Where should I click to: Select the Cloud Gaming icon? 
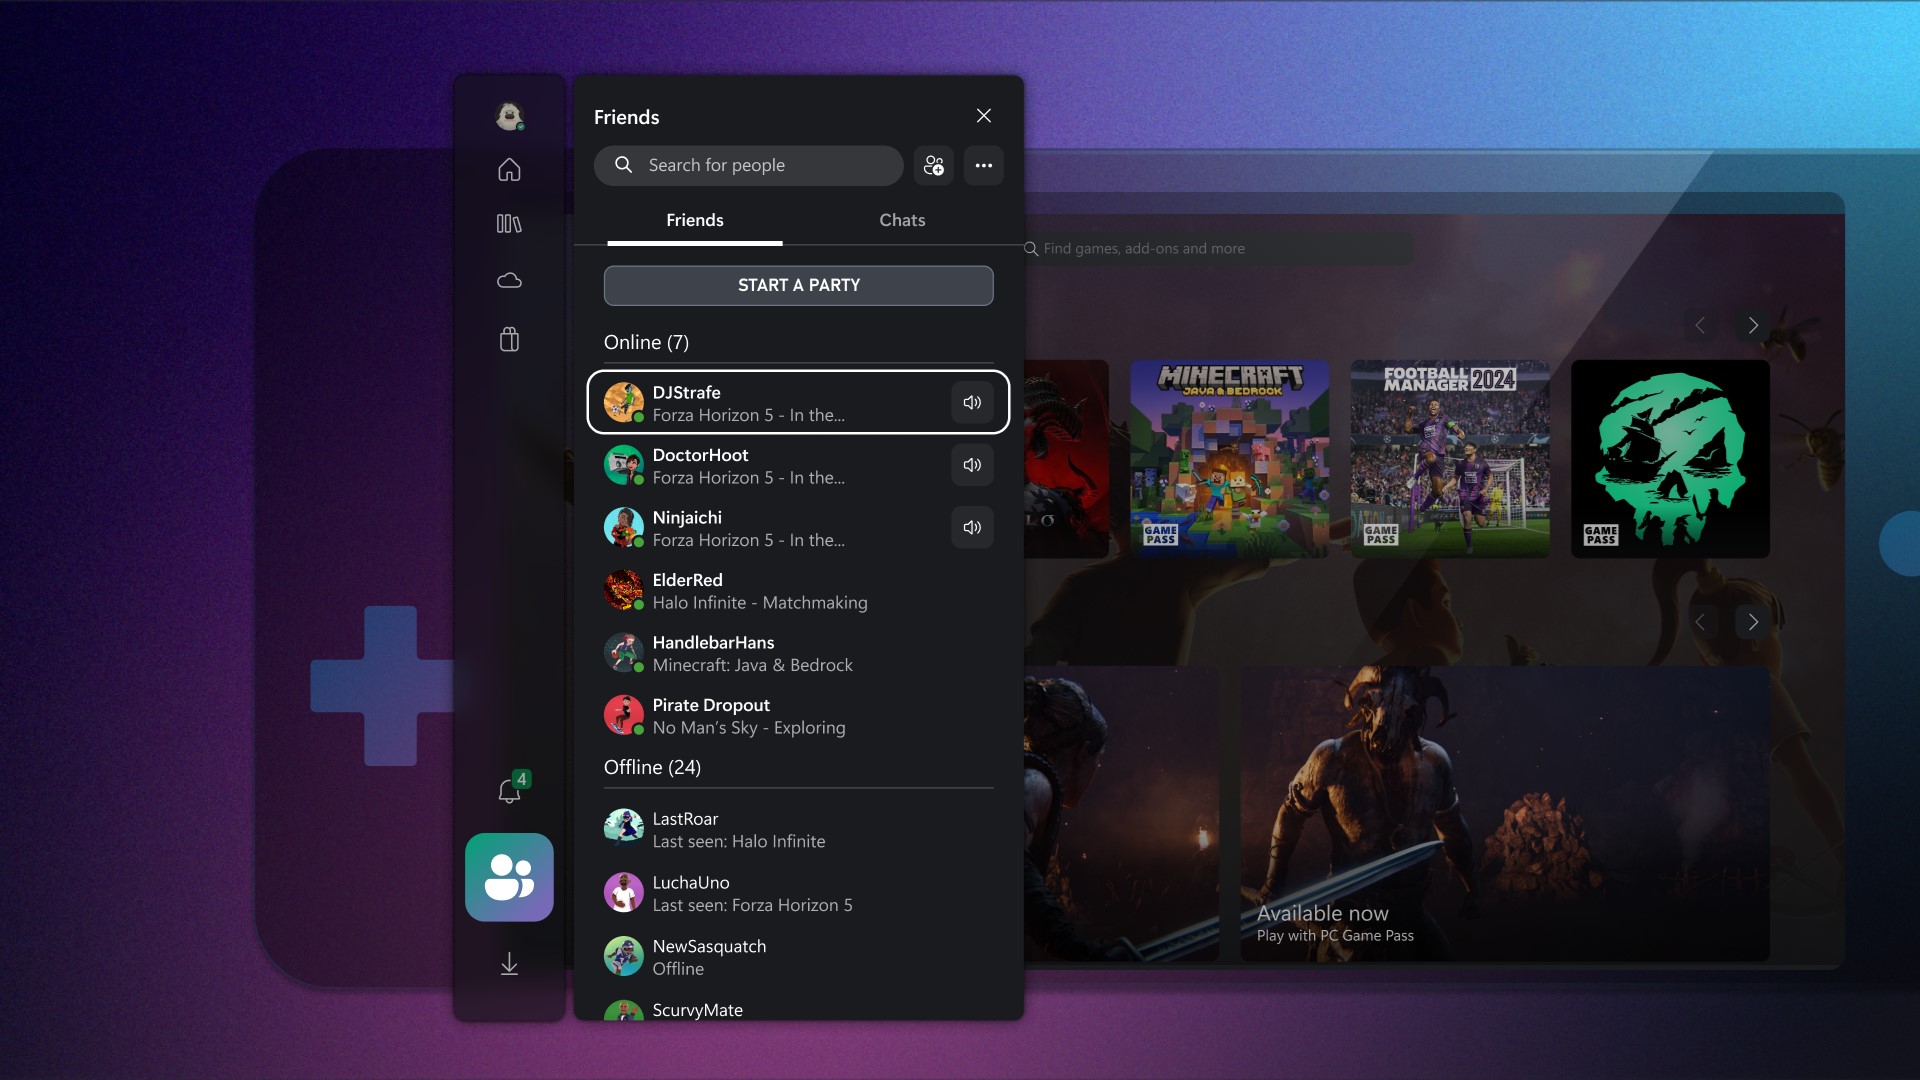[509, 281]
